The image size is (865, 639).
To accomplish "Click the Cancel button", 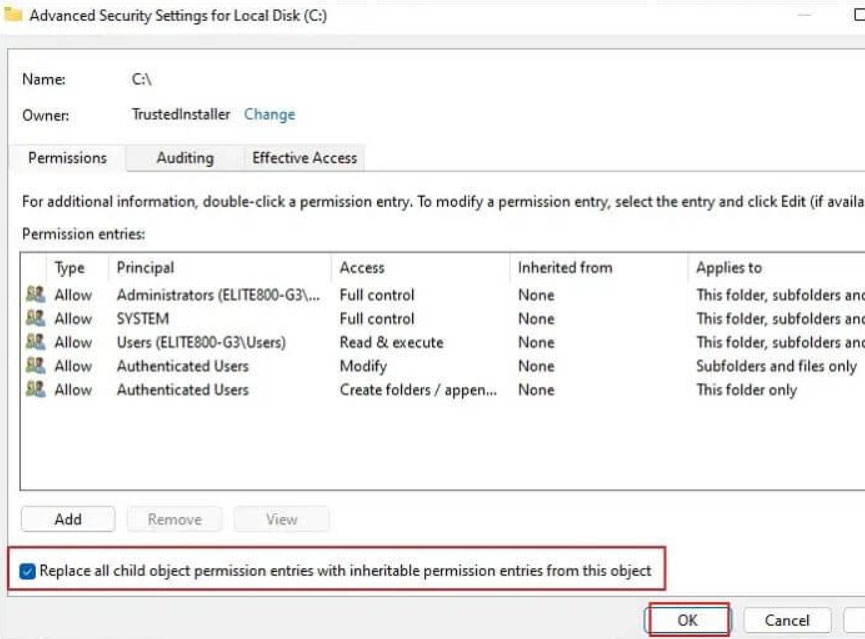I will [x=787, y=620].
